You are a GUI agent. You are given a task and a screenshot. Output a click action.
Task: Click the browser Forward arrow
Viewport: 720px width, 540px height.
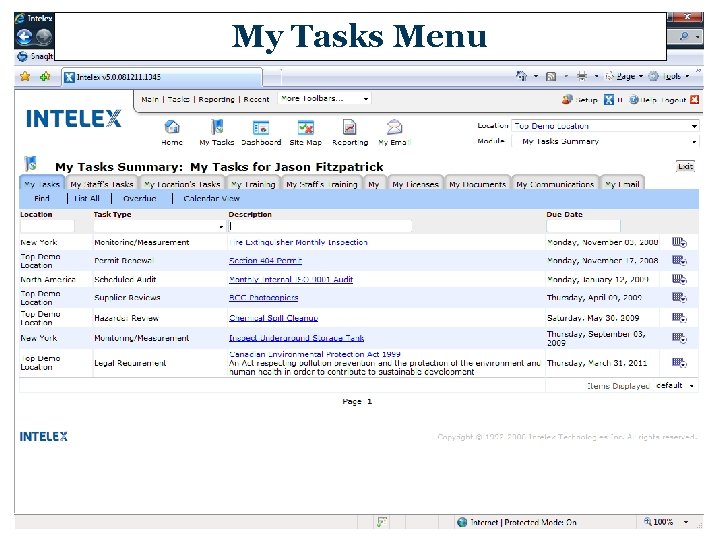point(44,37)
